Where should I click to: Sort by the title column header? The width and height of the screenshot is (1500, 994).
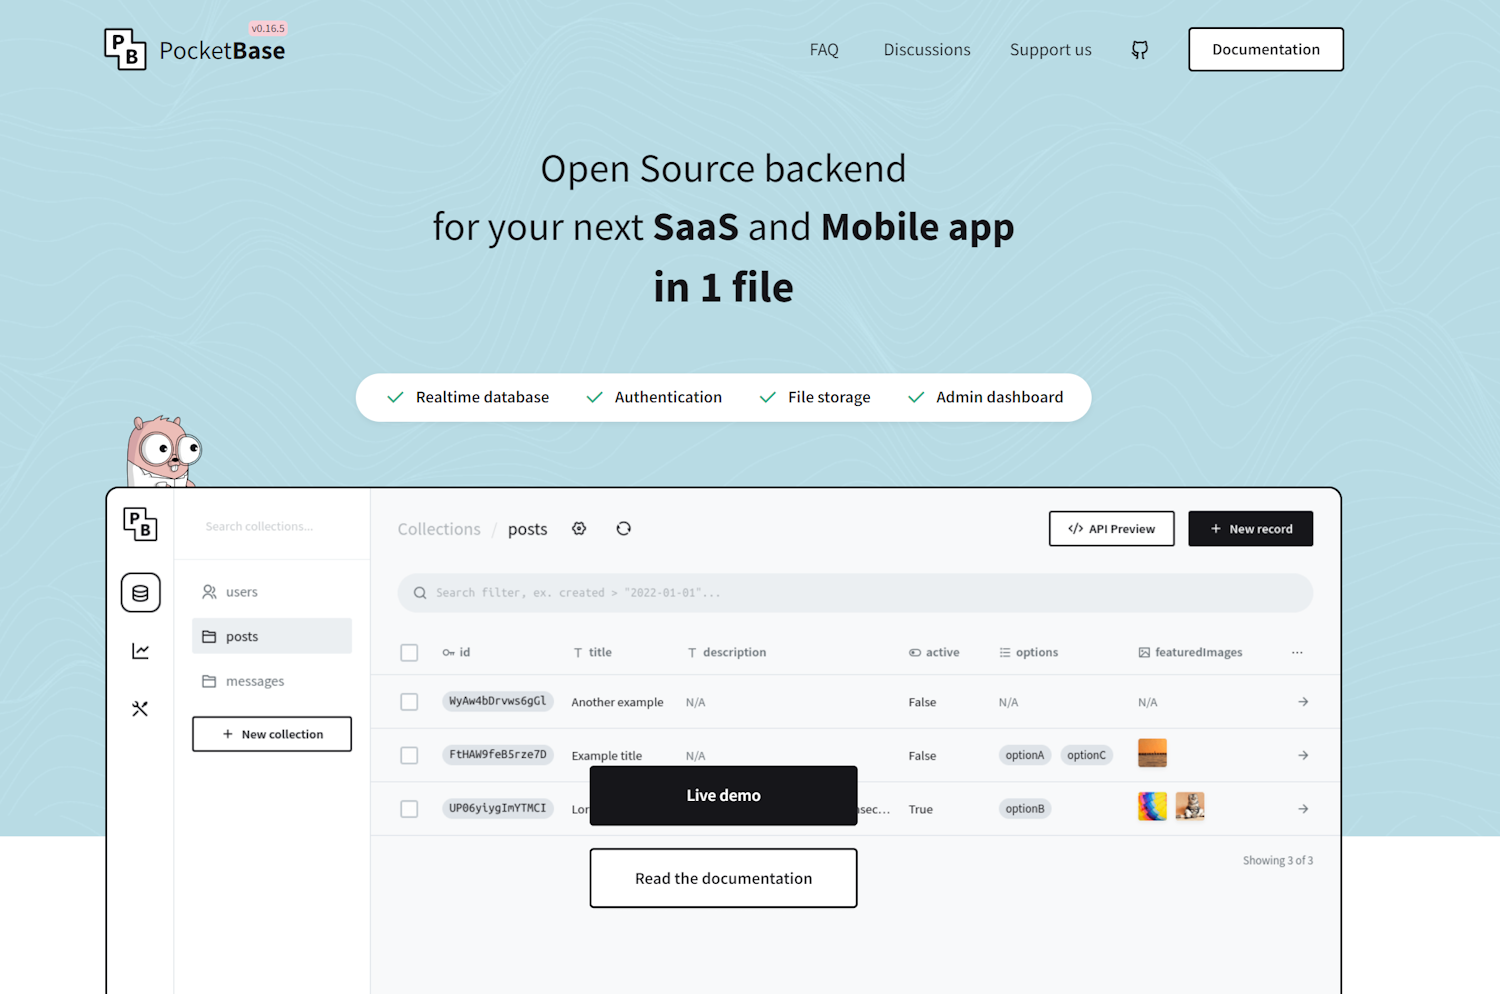[592, 652]
